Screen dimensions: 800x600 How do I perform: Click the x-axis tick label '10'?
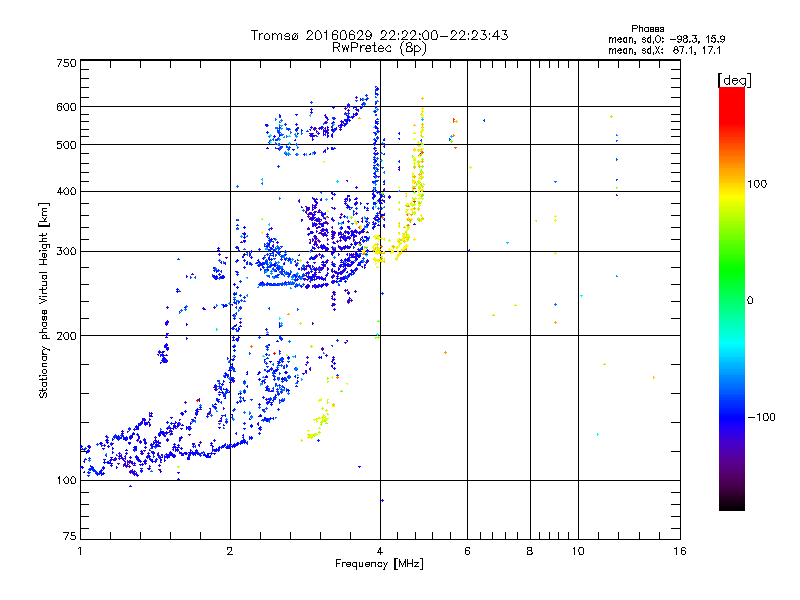coord(578,551)
